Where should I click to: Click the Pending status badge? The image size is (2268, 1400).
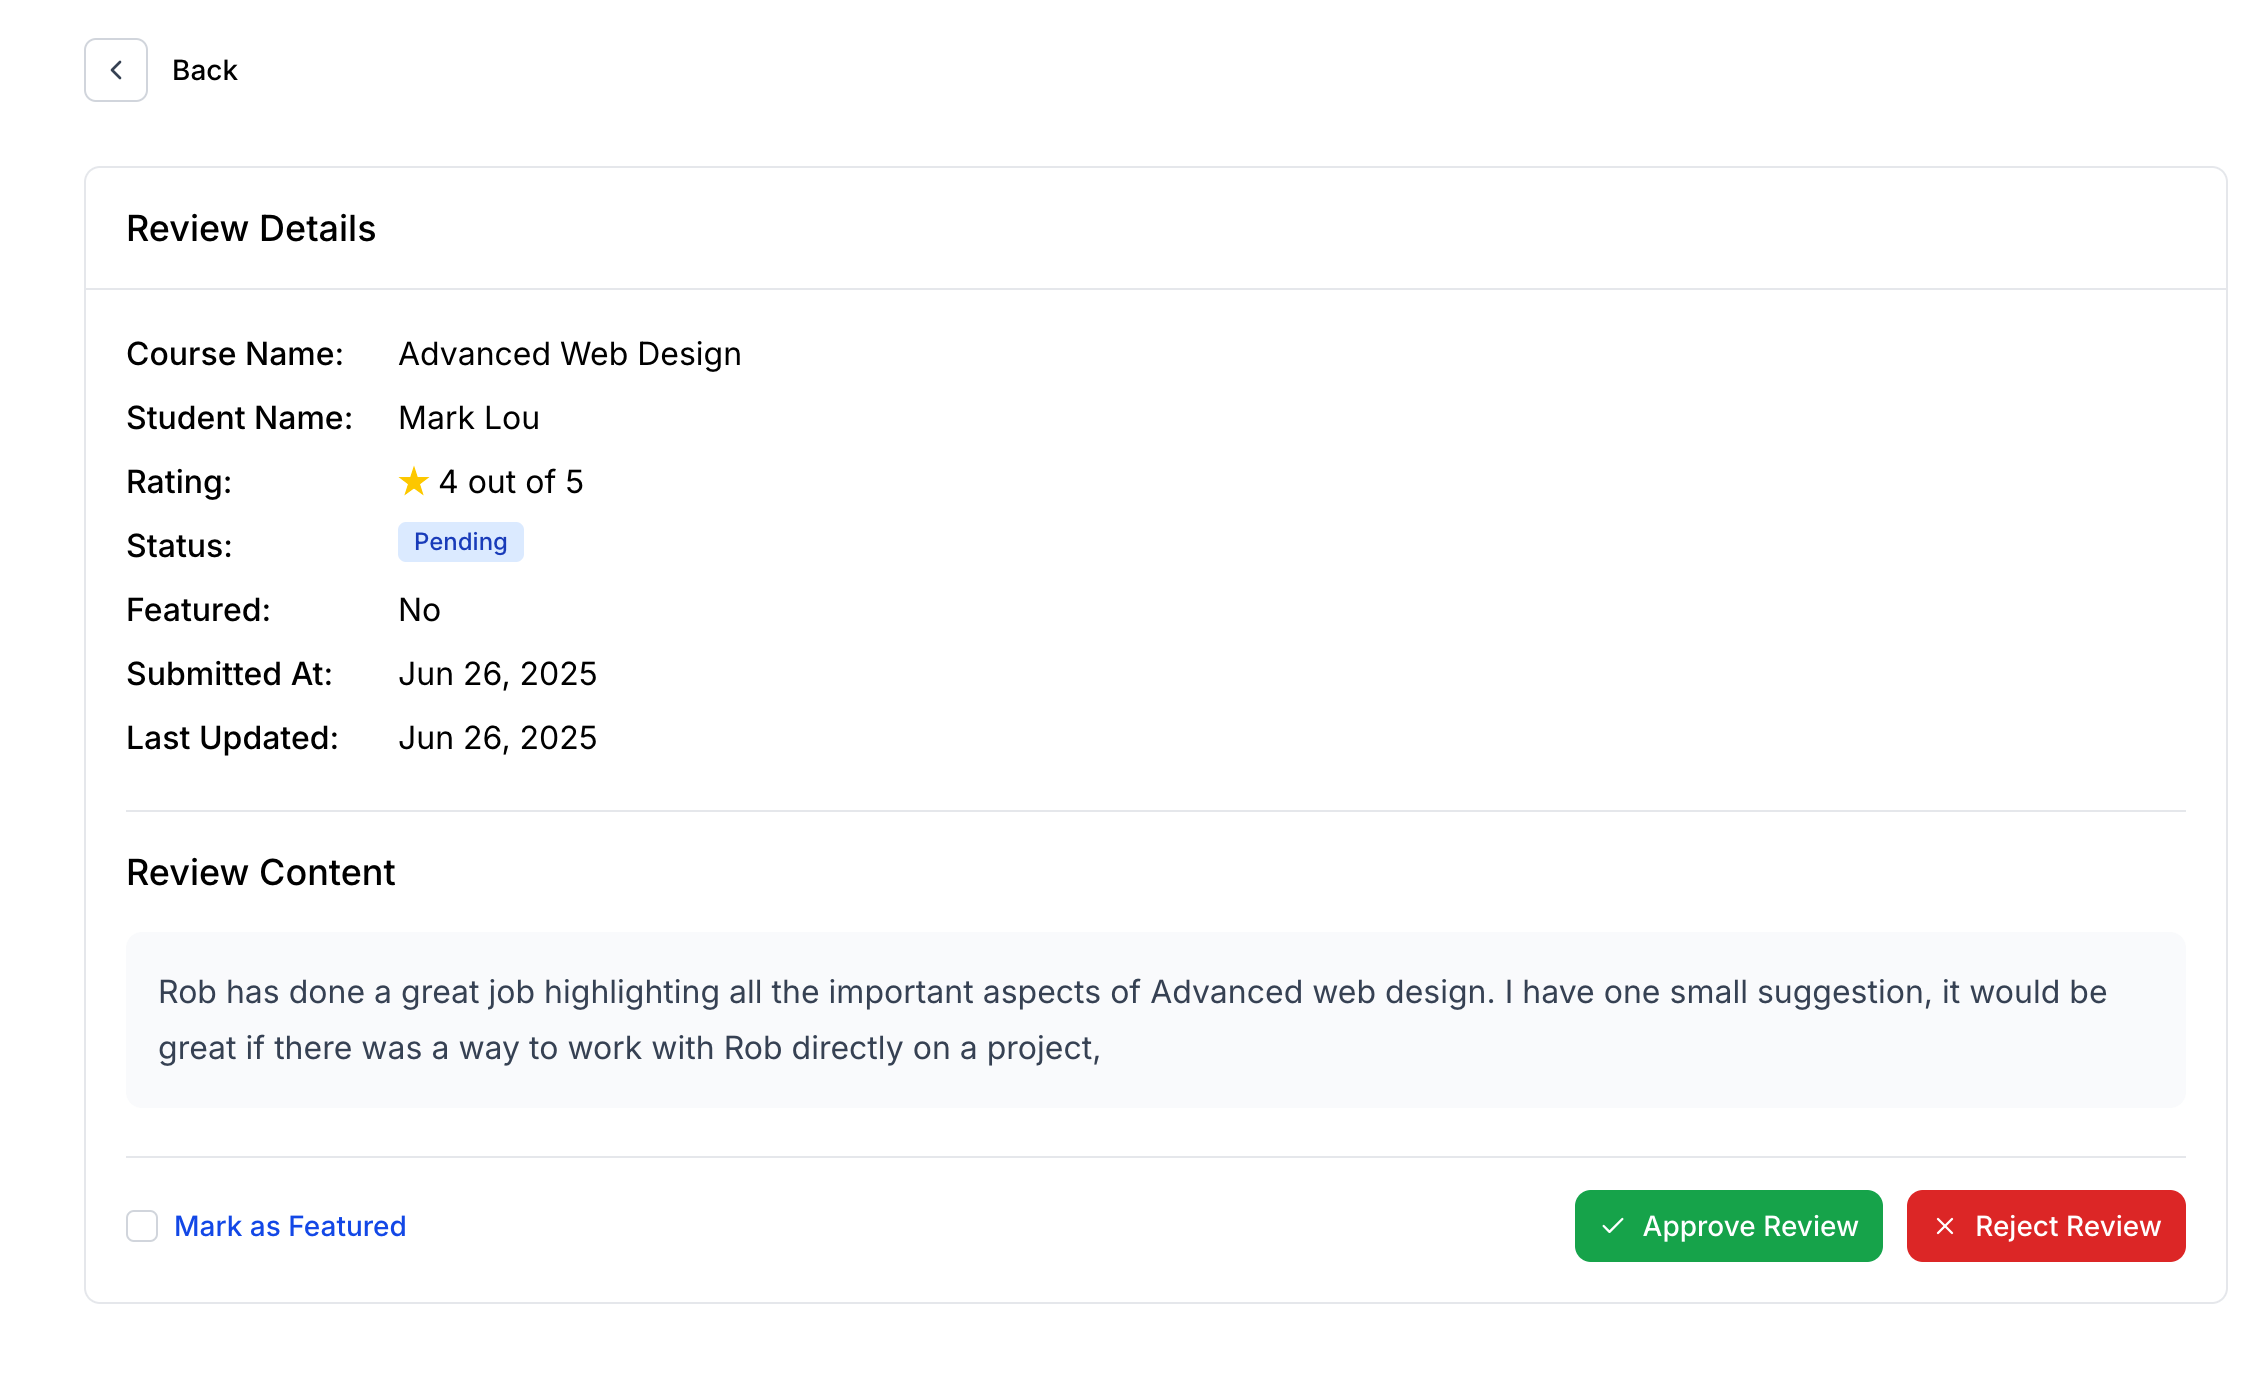click(461, 542)
